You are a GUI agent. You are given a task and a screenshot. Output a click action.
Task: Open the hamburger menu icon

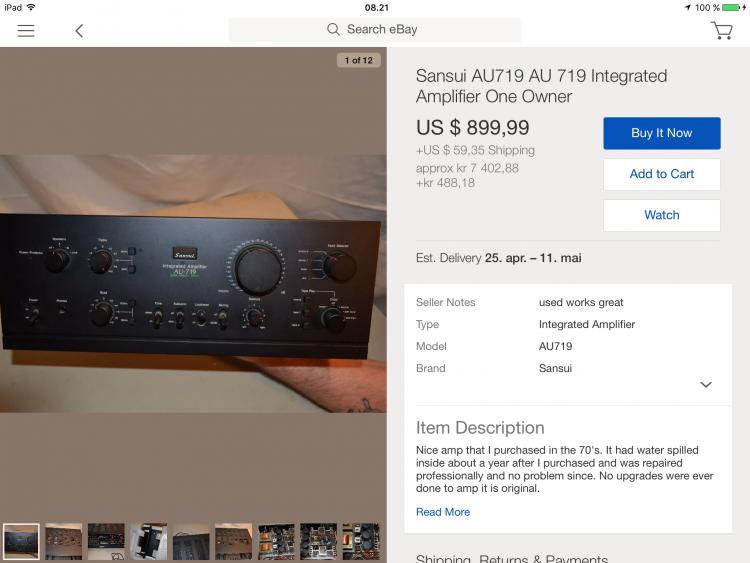(x=26, y=31)
